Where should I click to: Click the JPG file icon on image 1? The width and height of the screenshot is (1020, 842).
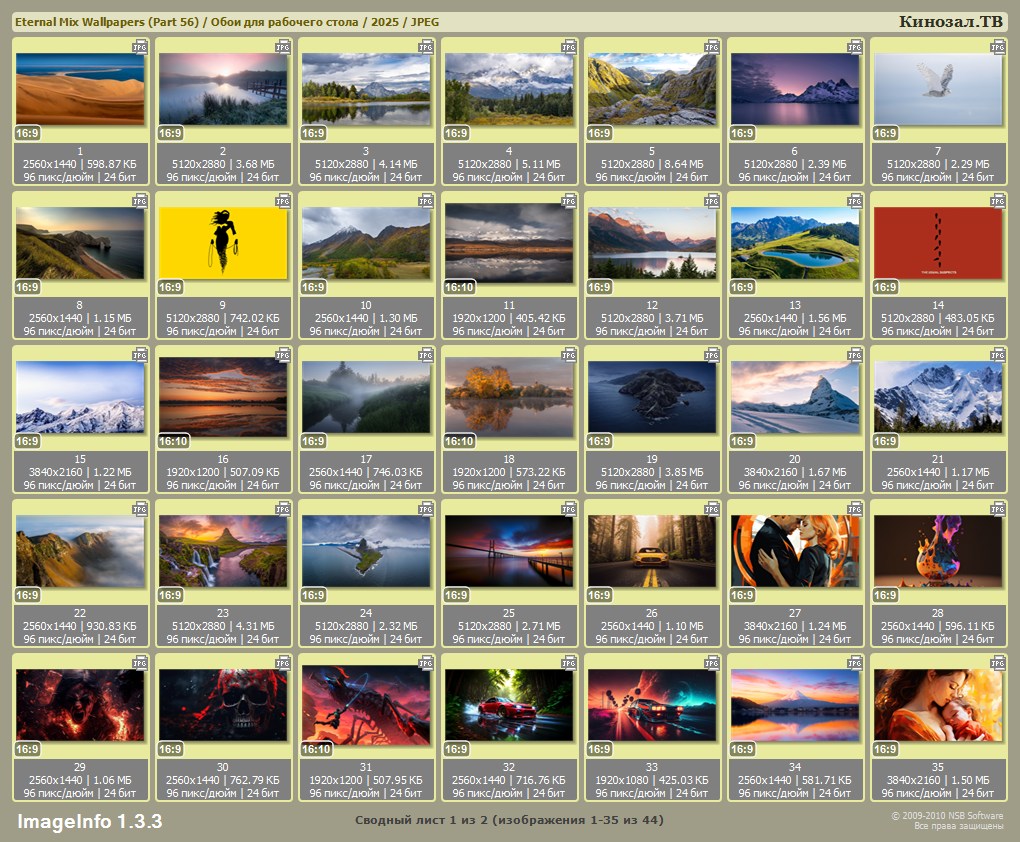click(140, 47)
